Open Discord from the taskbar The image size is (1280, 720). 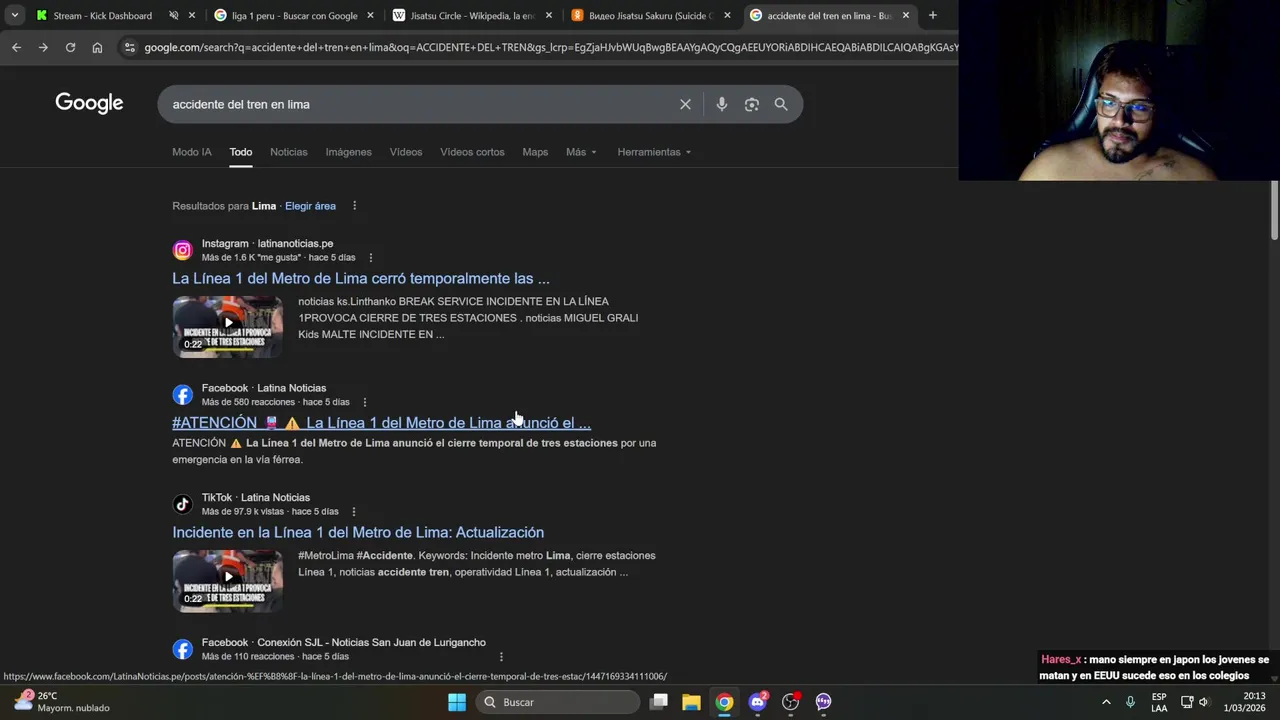(x=758, y=702)
